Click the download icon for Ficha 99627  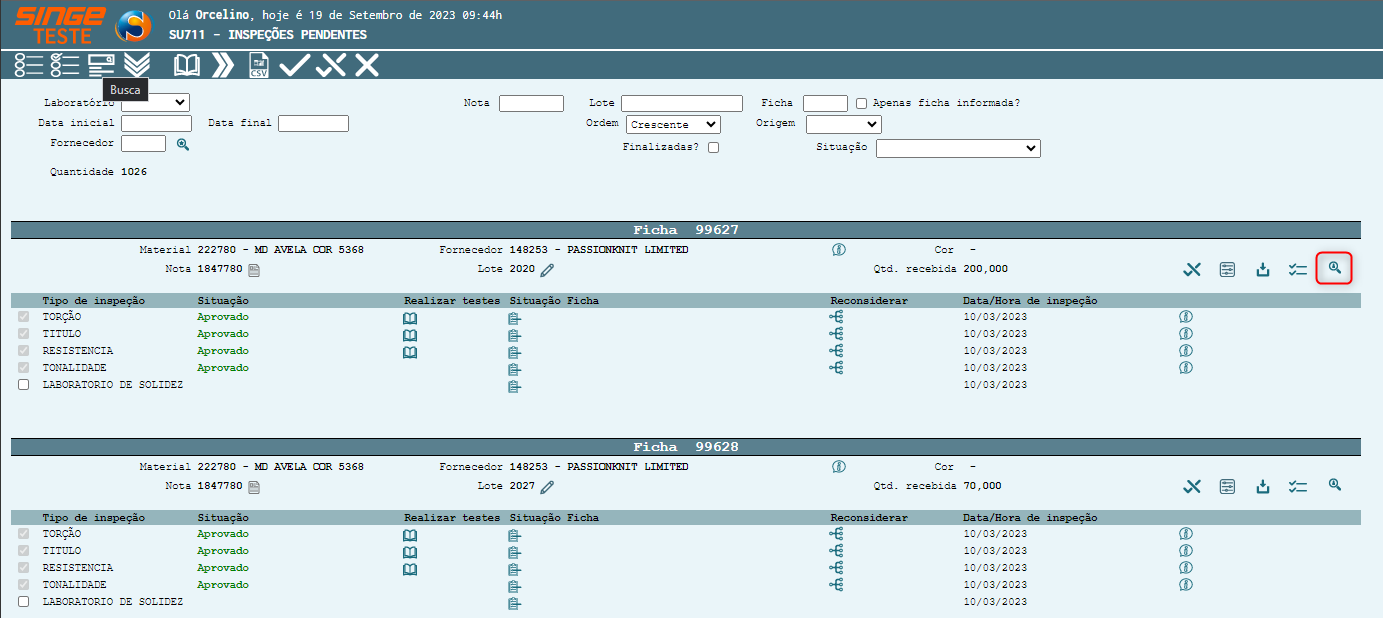pyautogui.click(x=1263, y=269)
